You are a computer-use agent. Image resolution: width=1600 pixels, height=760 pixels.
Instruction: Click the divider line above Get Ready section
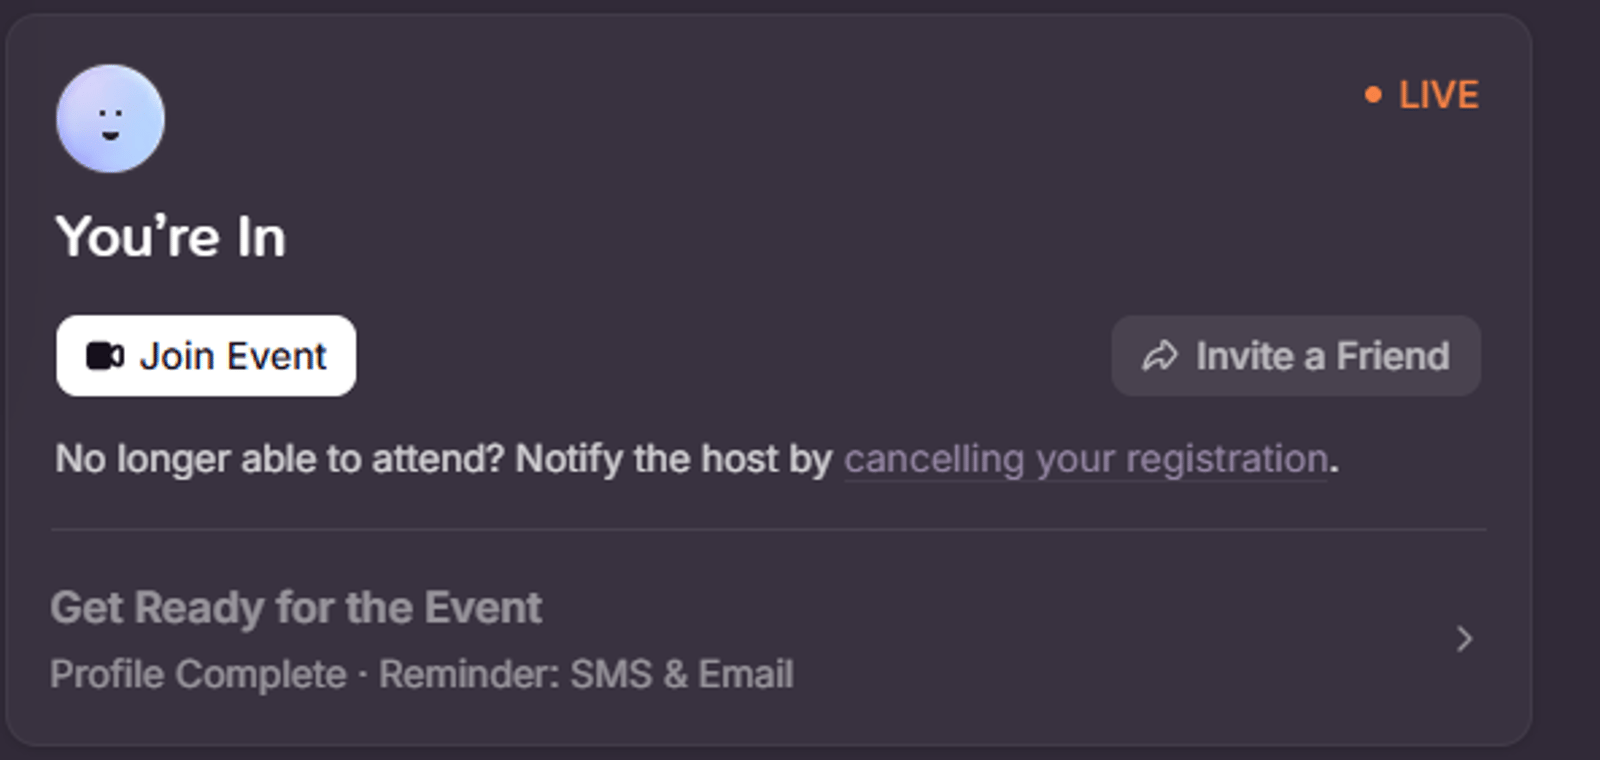pos(768,529)
